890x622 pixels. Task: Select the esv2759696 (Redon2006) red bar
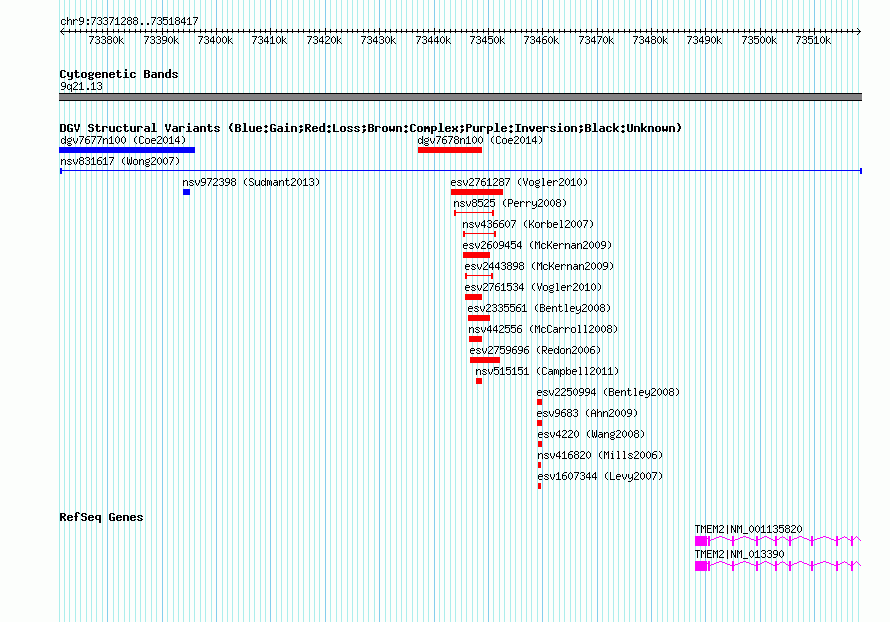click(x=485, y=360)
